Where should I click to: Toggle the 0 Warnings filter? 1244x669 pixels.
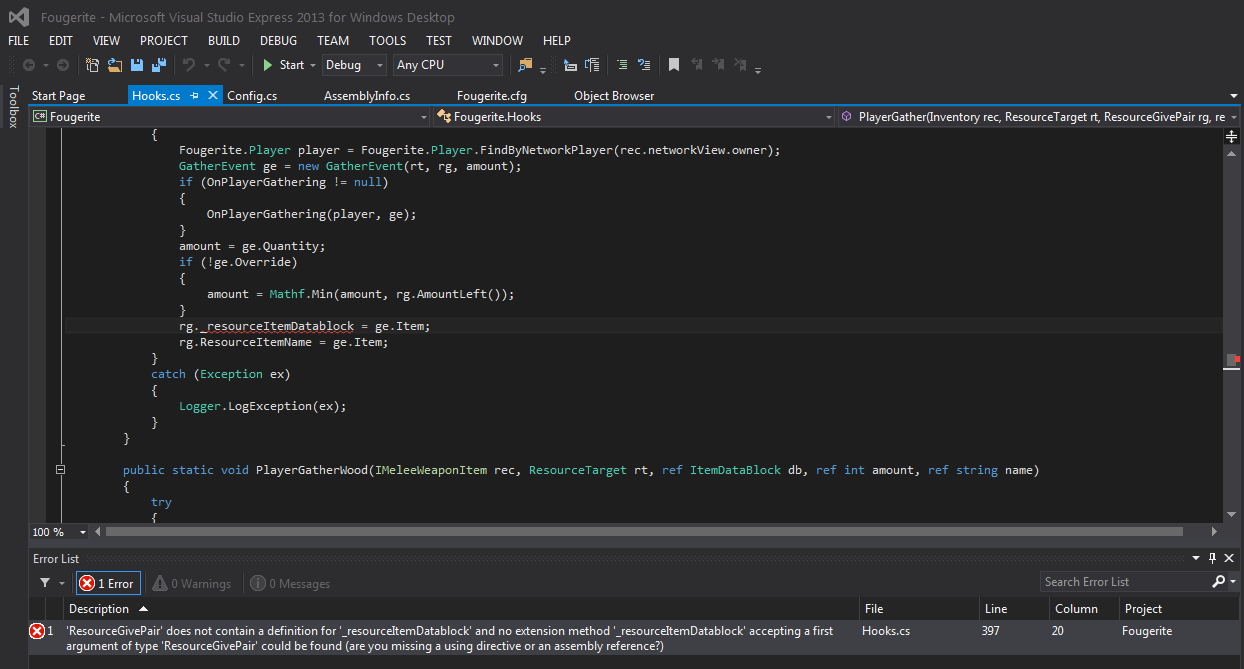191,583
